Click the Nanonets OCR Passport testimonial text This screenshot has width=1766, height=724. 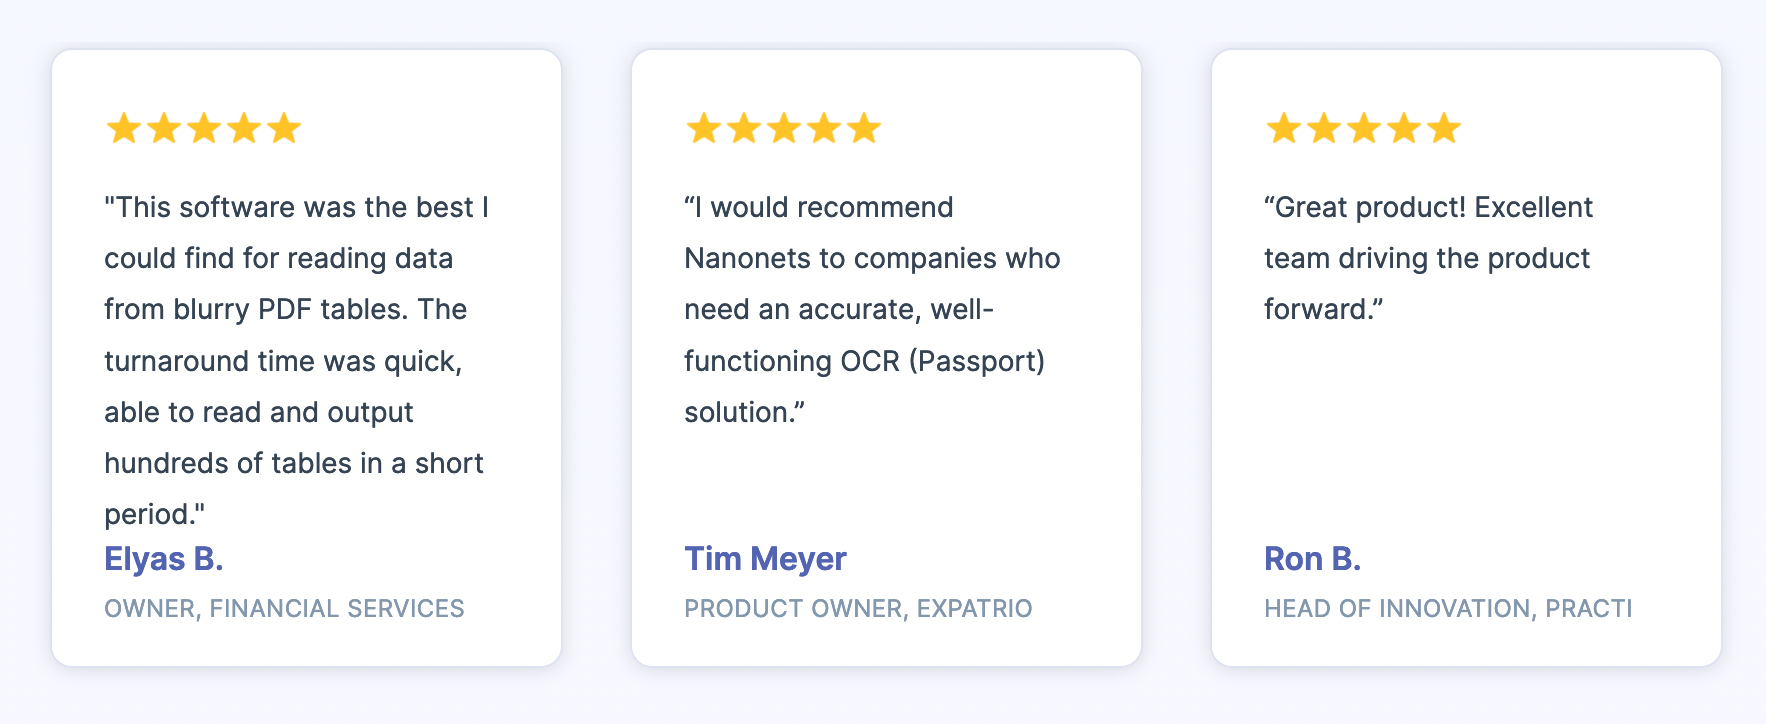coord(870,309)
